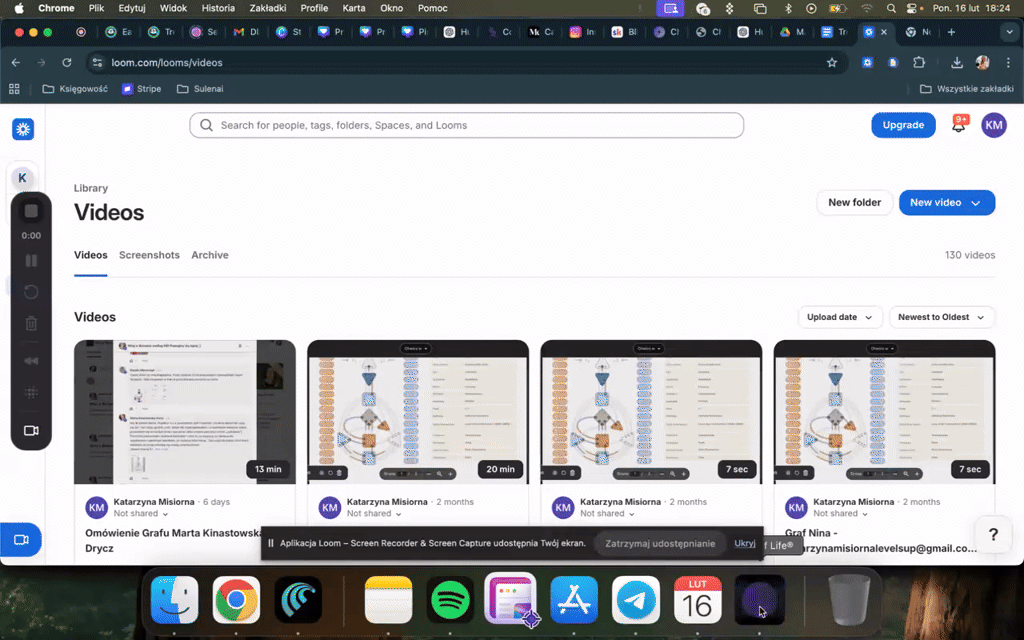Restart the recording with the circular arrow
Image resolution: width=1024 pixels, height=640 pixels.
click(31, 292)
